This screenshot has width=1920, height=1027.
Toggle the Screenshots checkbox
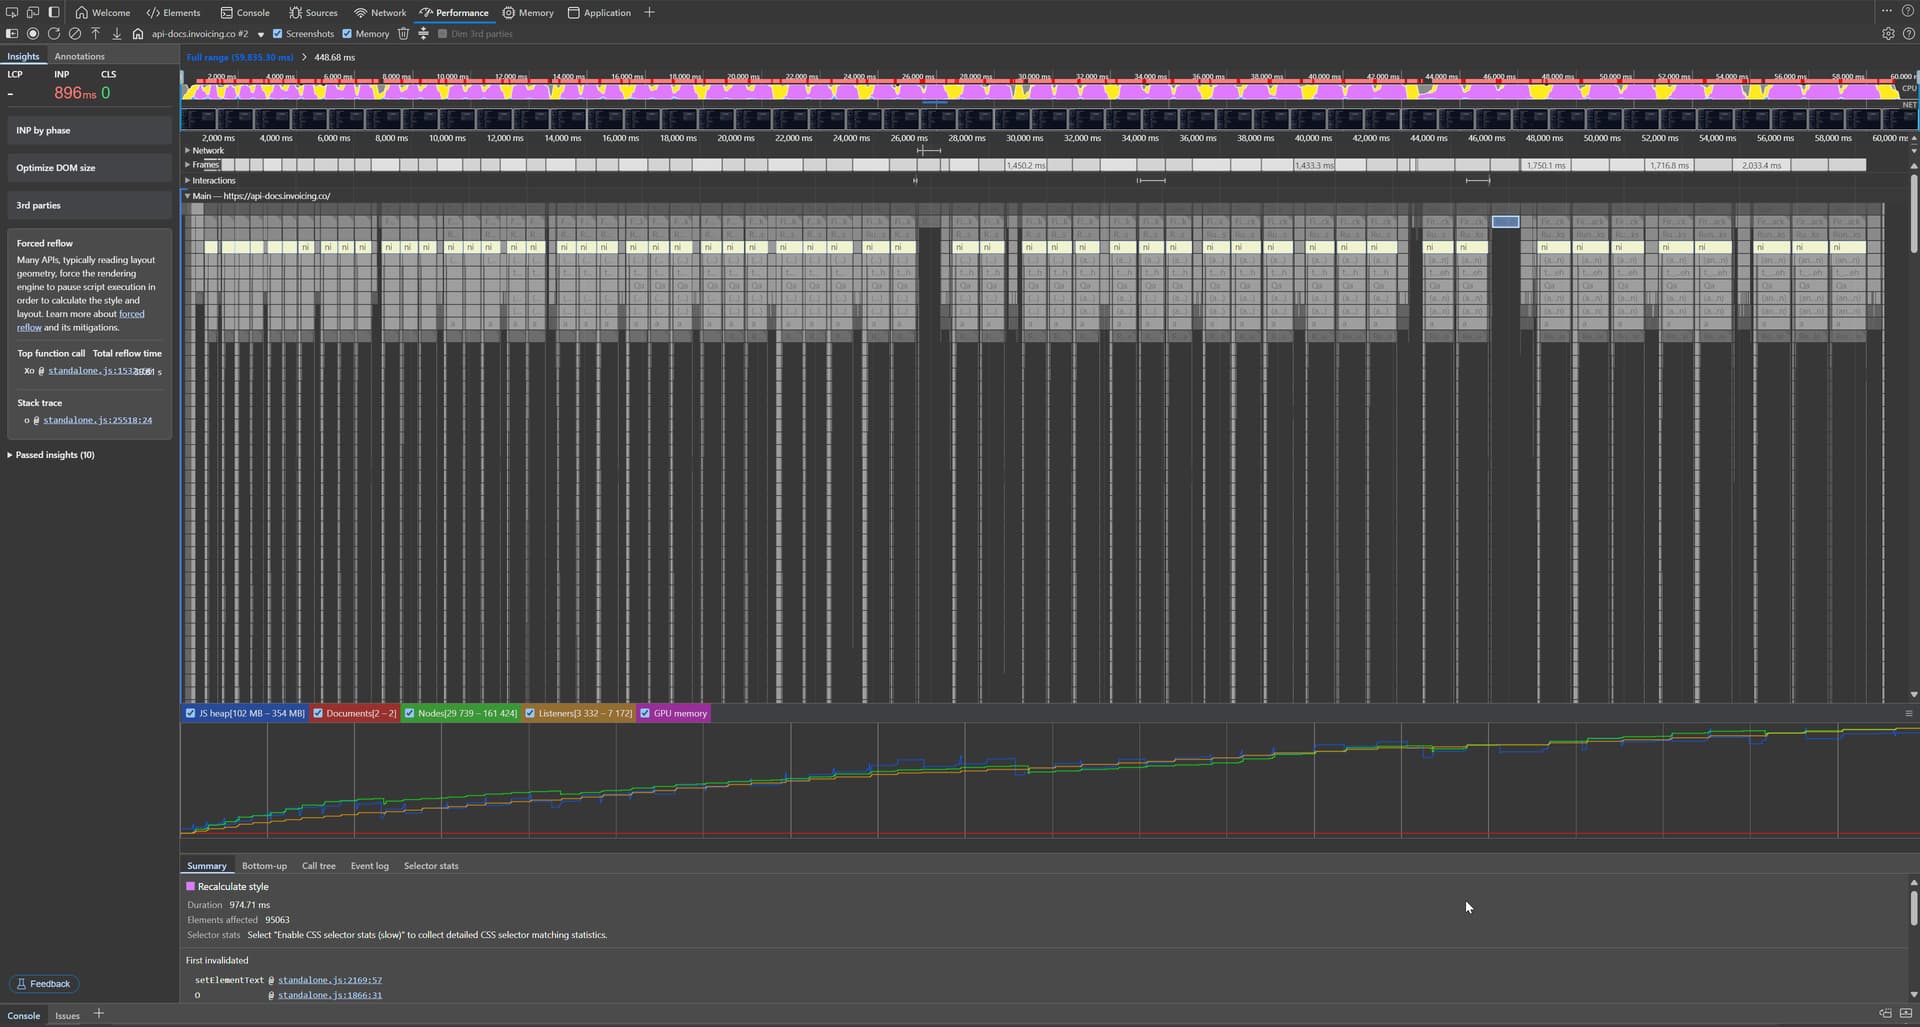tap(278, 33)
